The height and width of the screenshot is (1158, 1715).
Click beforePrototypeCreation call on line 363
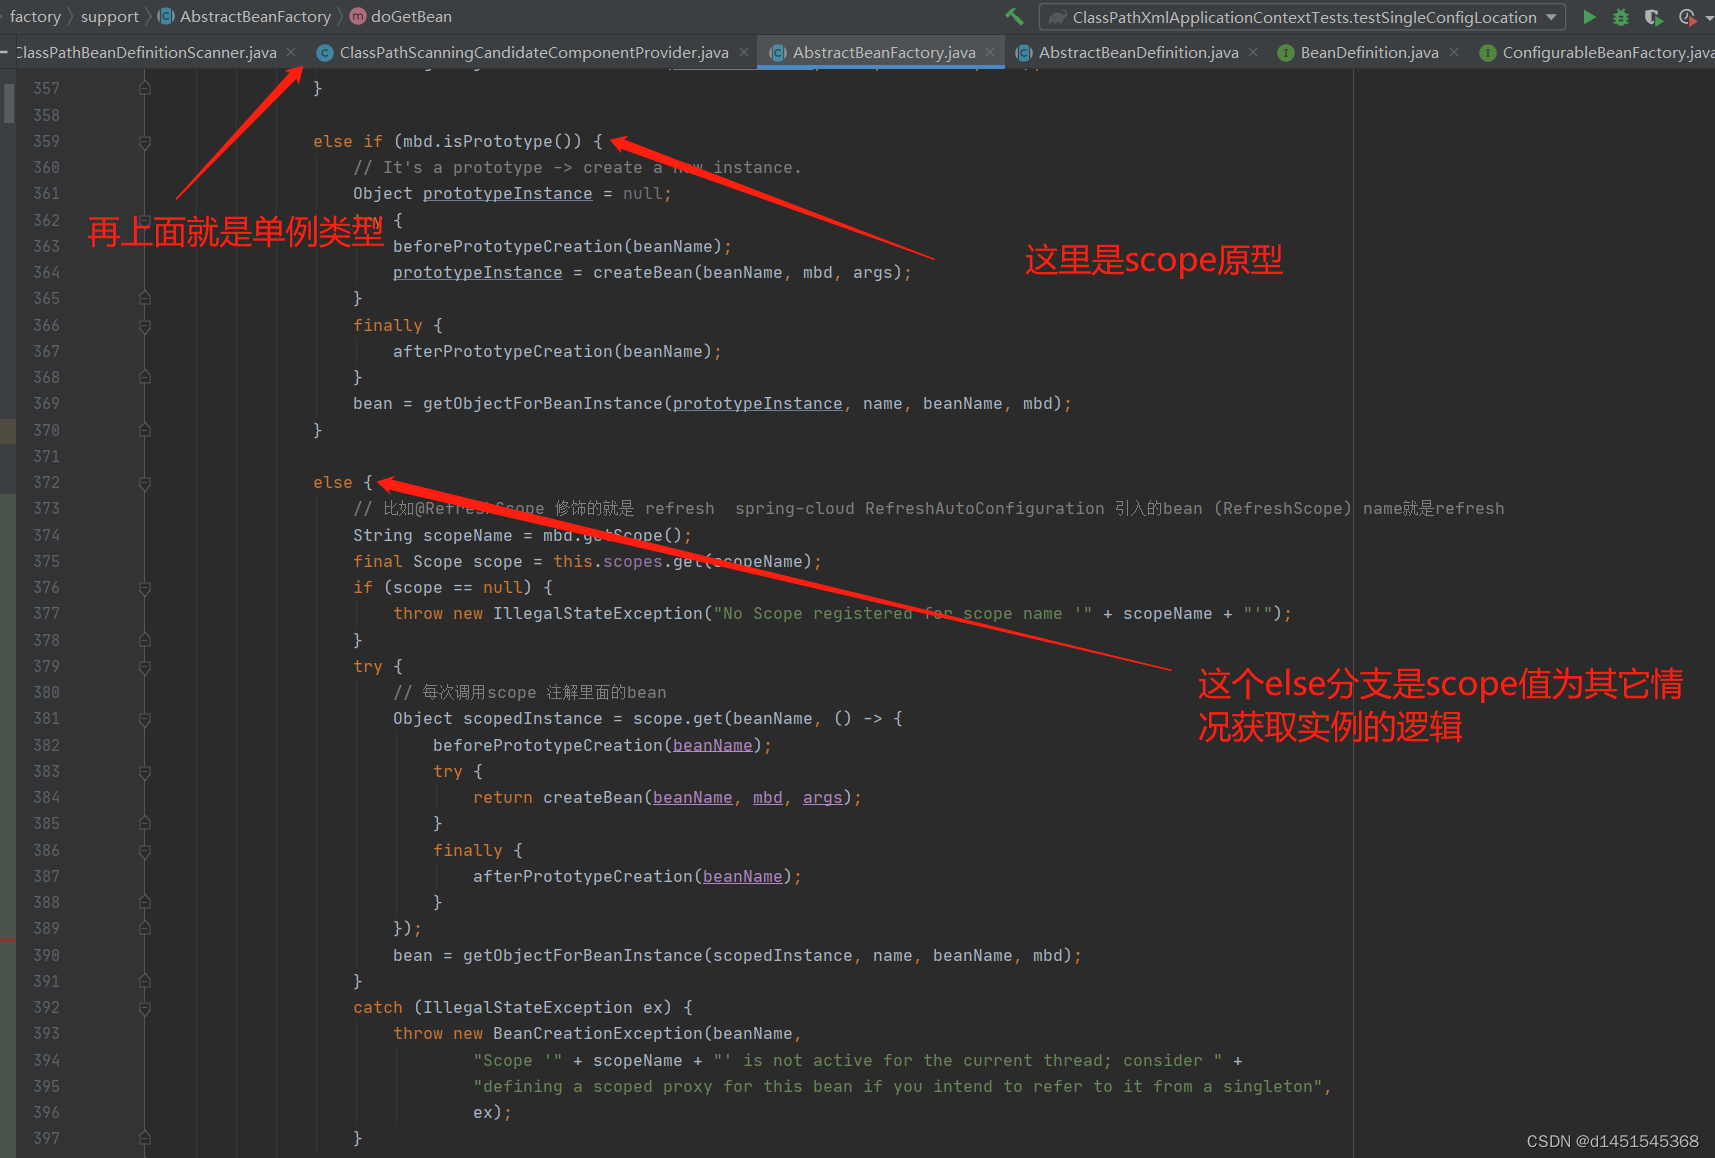pos(507,247)
